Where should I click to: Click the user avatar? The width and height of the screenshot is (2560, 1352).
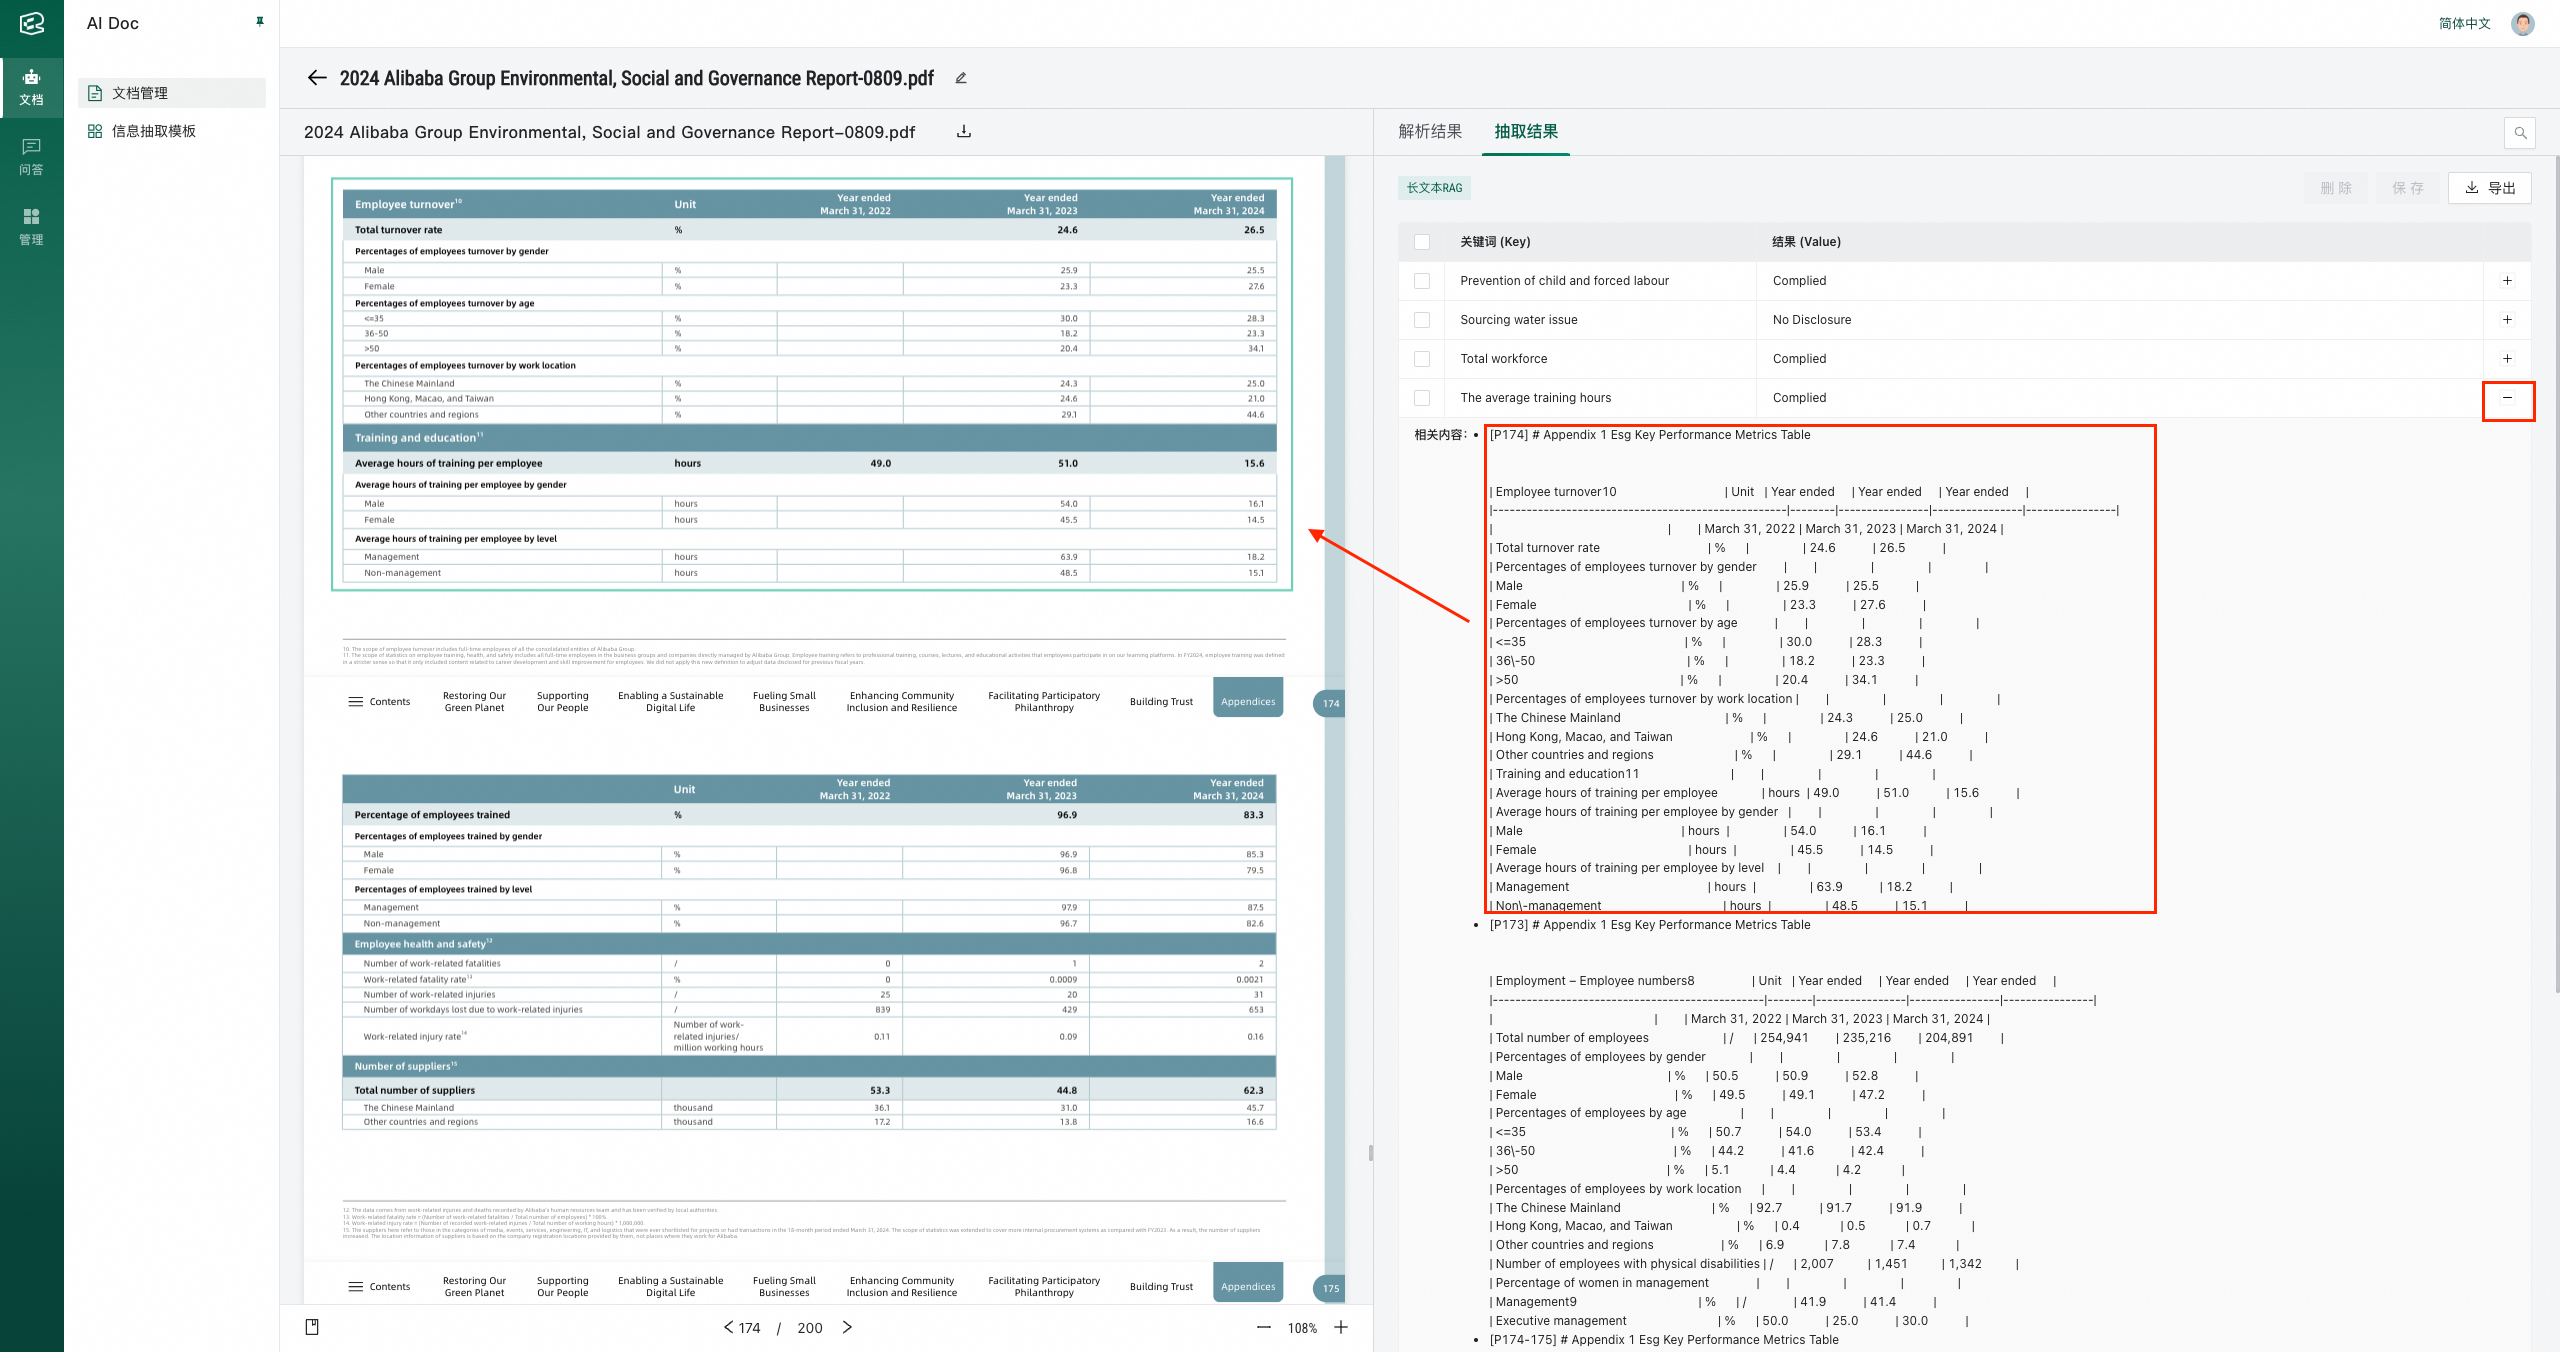tap(2523, 23)
